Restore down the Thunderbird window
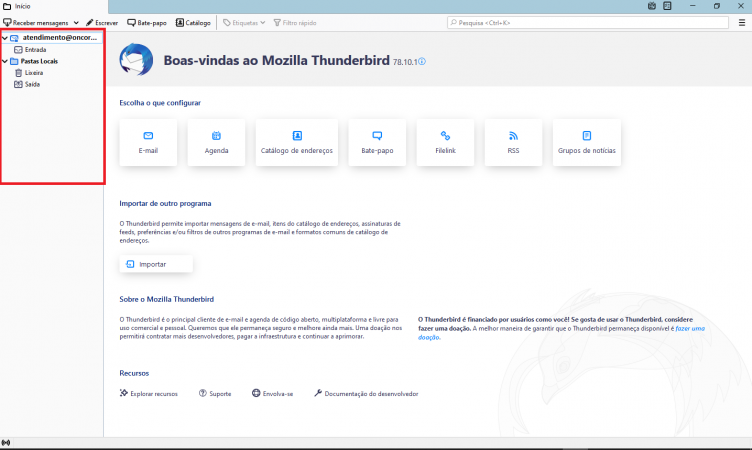The image size is (752, 450). [x=717, y=6]
